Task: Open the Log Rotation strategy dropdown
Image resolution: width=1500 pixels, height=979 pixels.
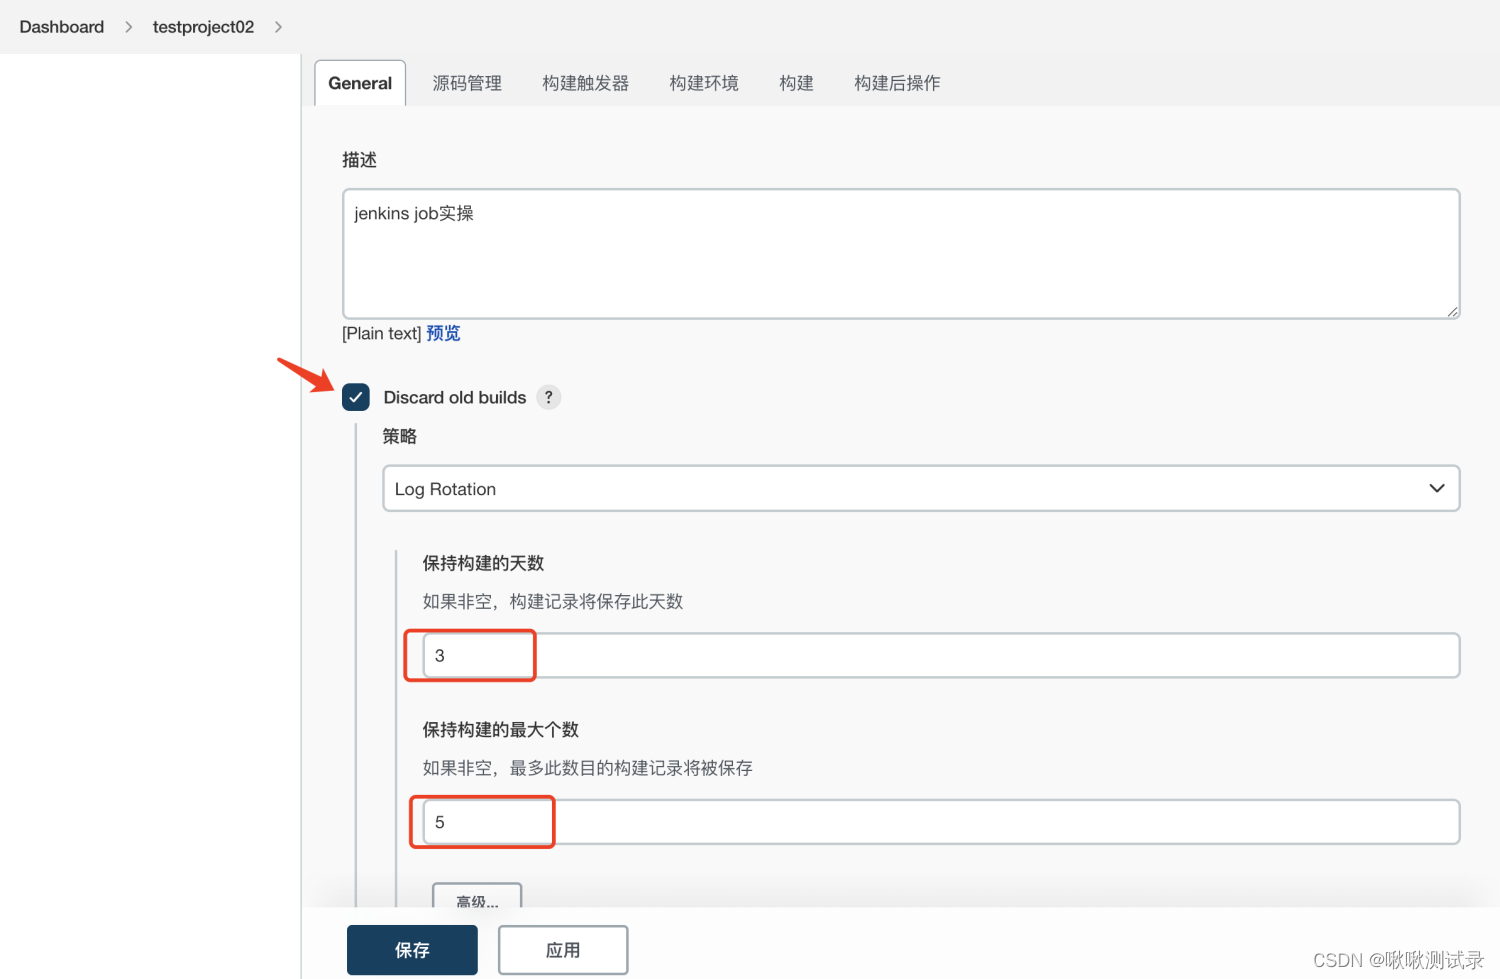Action: tap(921, 488)
